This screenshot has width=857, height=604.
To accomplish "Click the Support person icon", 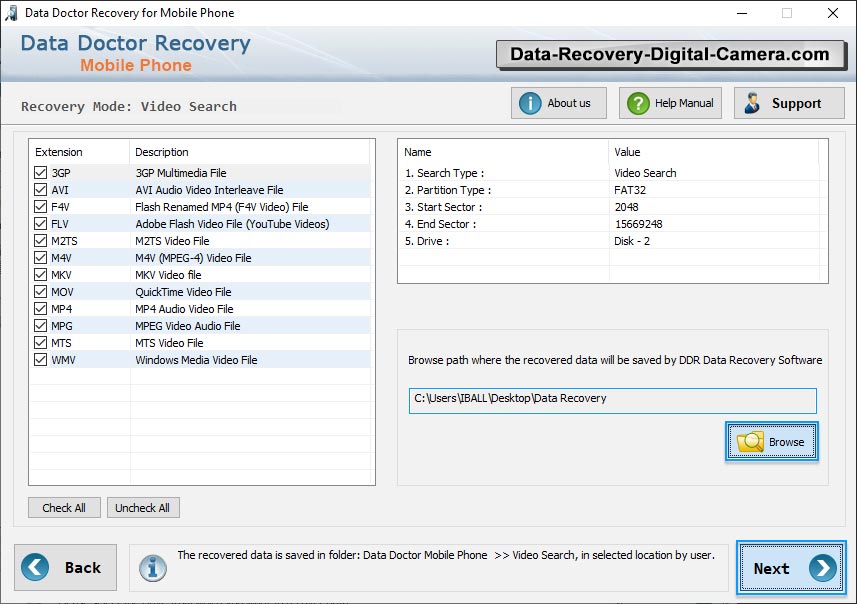I will 752,103.
